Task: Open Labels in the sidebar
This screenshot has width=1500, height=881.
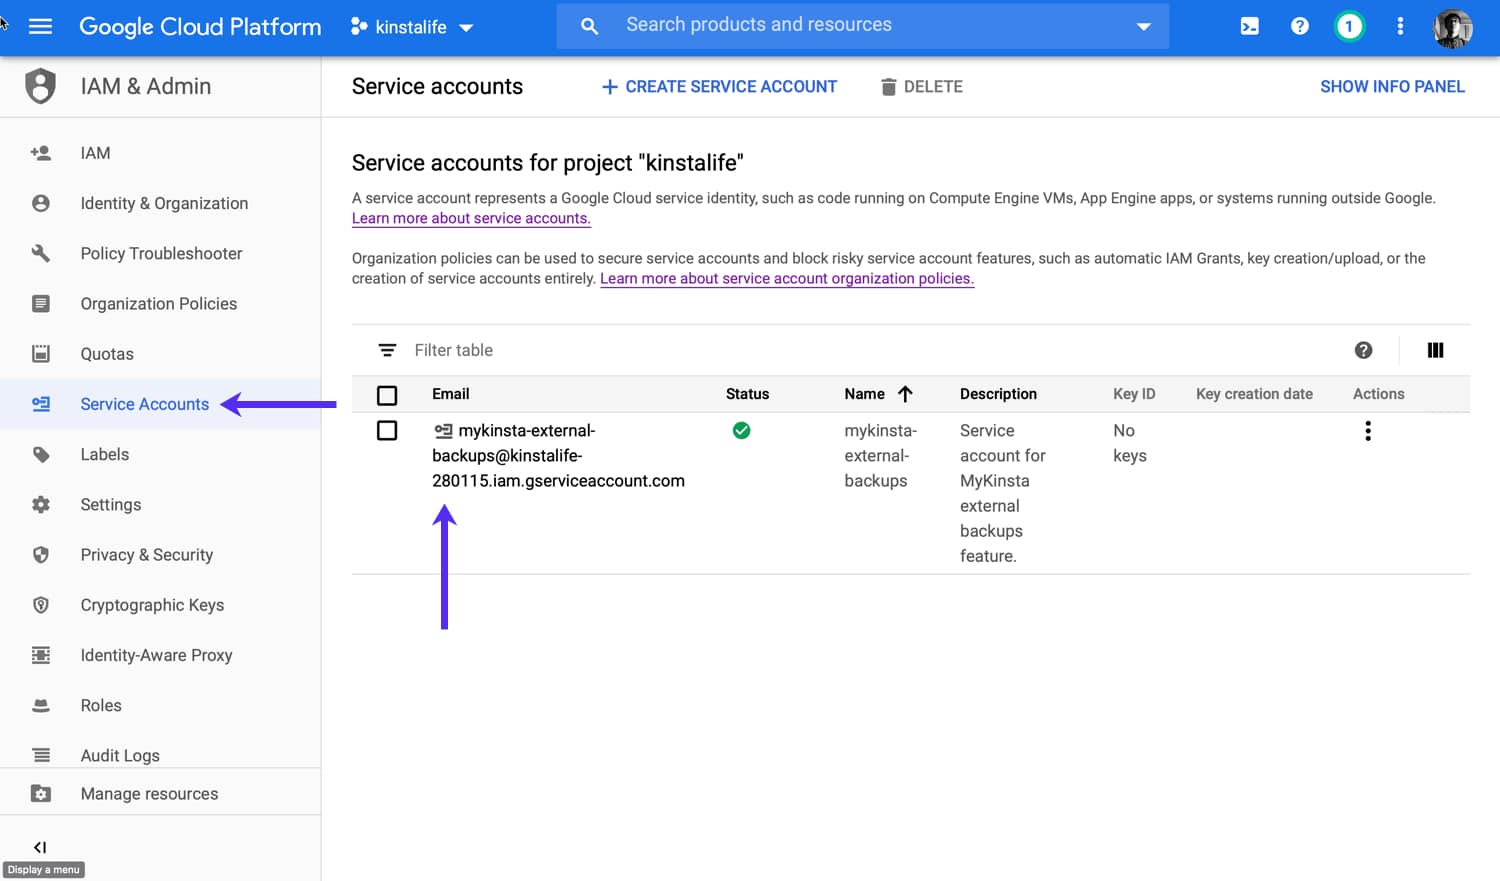Action: [x=104, y=454]
